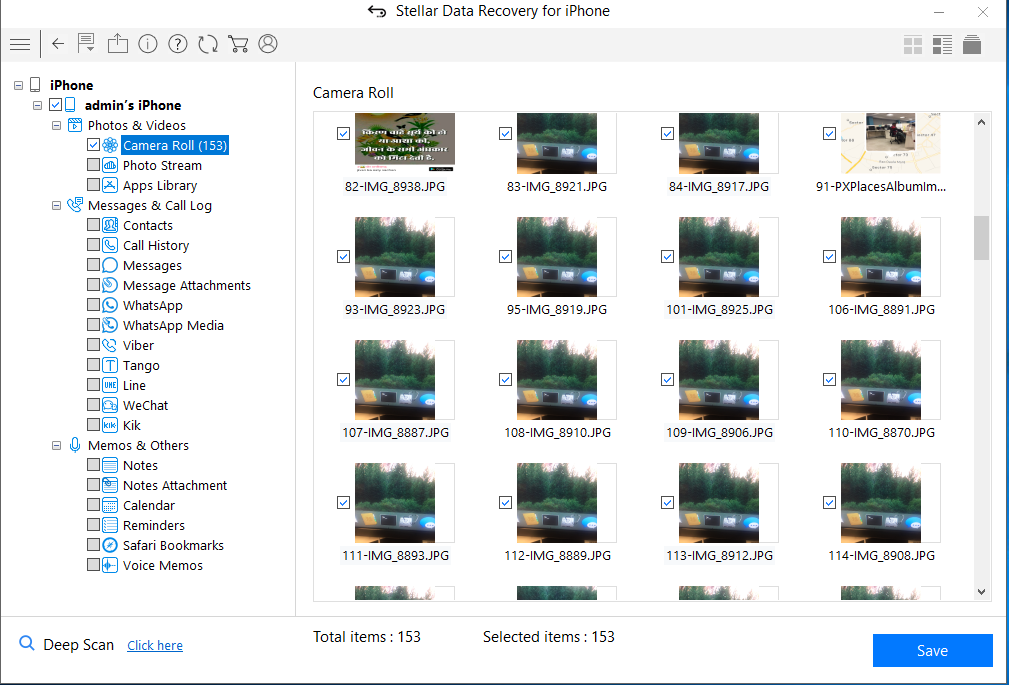Select Photo Stream in the sidebar
1009x685 pixels.
tap(161, 165)
